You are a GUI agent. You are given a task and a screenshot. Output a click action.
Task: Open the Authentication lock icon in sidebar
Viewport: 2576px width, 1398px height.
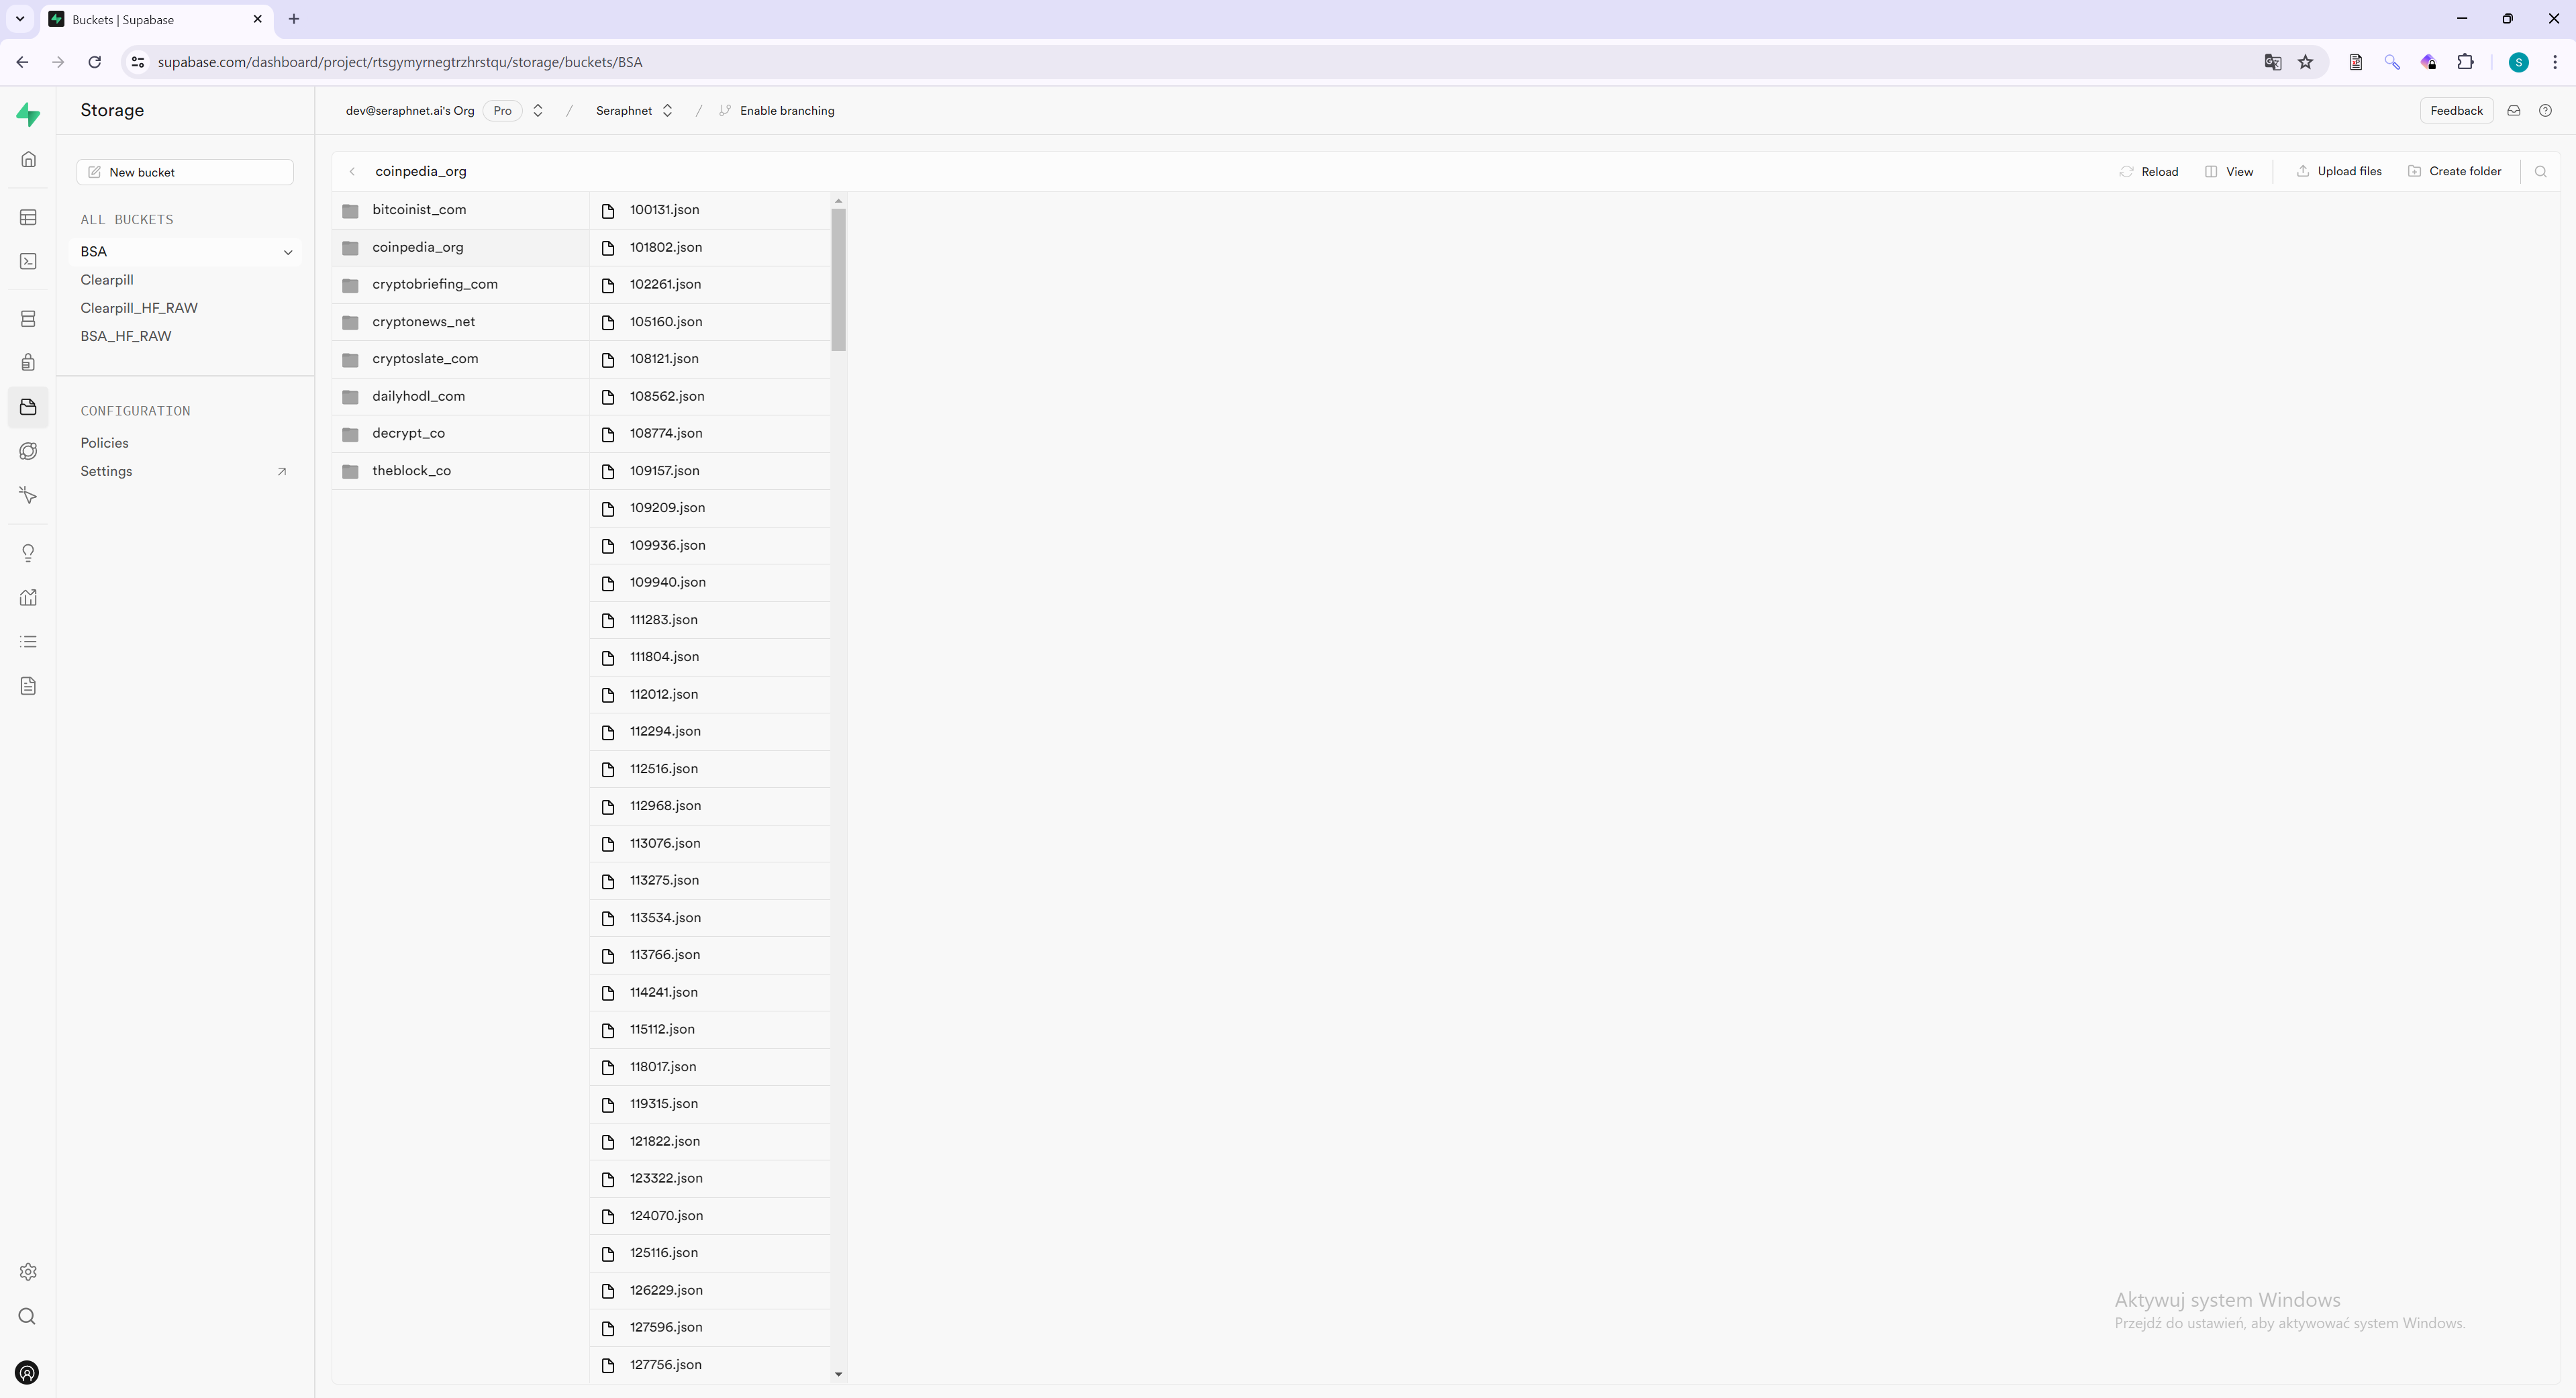[28, 362]
